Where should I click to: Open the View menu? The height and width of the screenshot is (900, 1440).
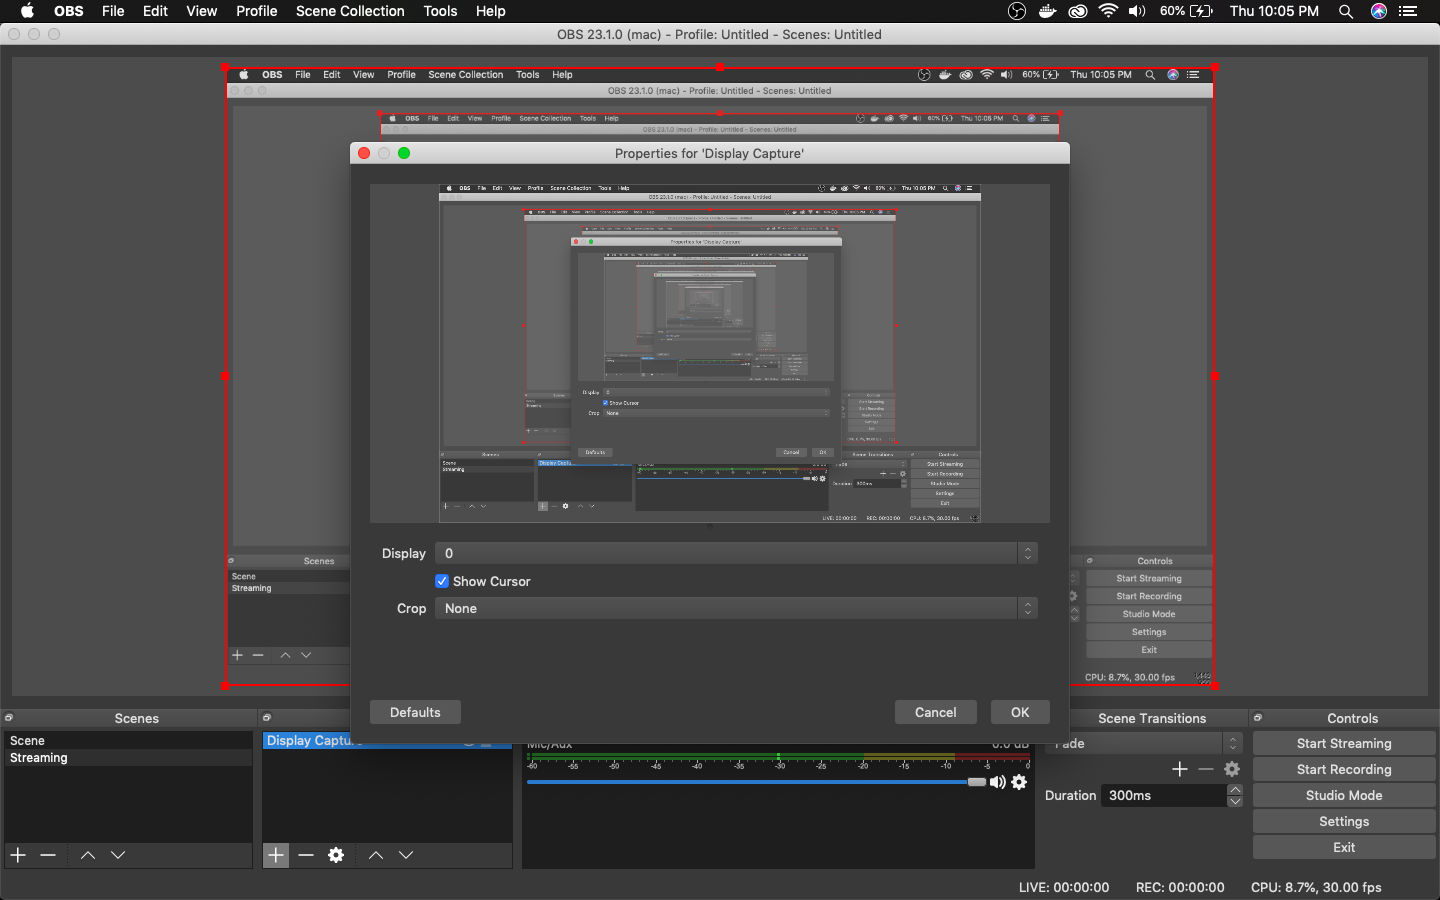pos(201,11)
